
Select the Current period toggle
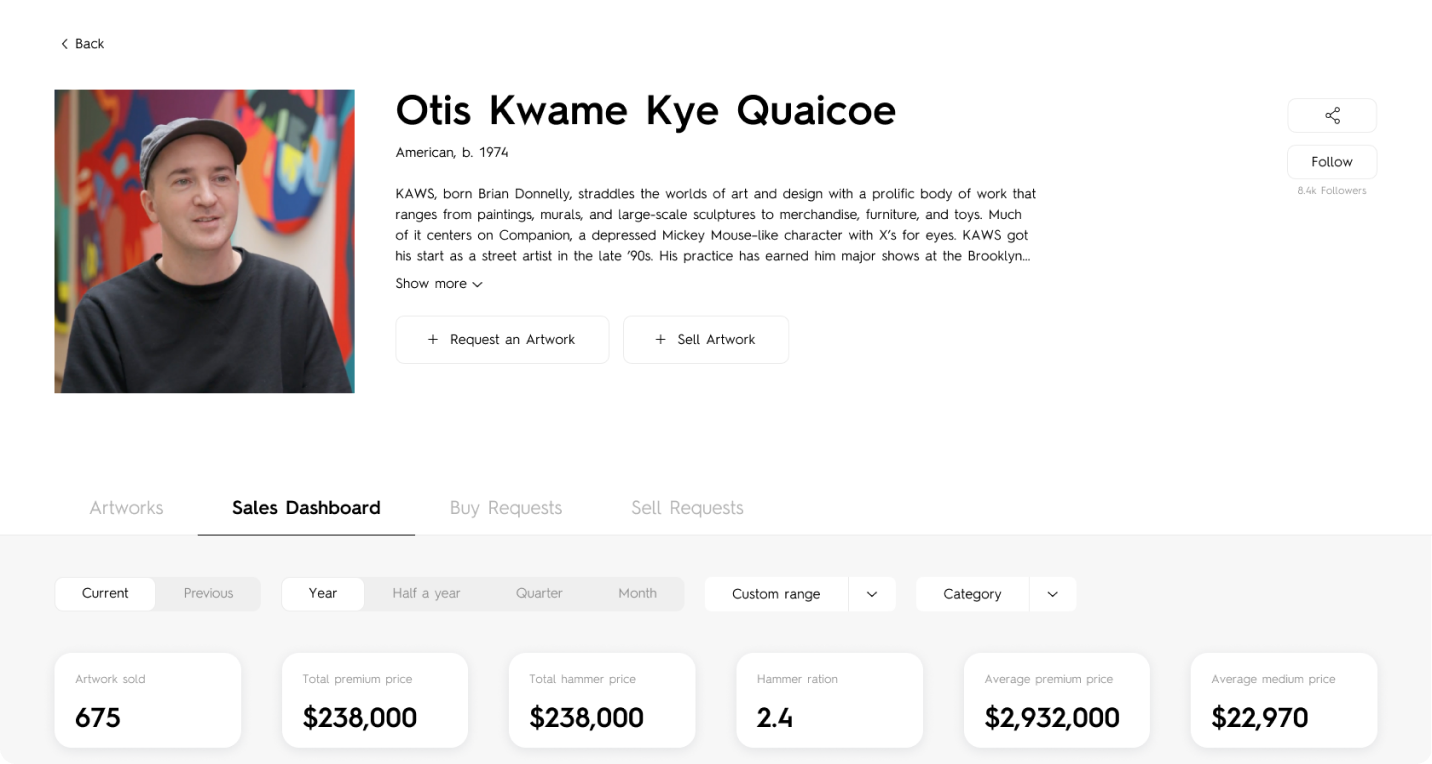105,594
